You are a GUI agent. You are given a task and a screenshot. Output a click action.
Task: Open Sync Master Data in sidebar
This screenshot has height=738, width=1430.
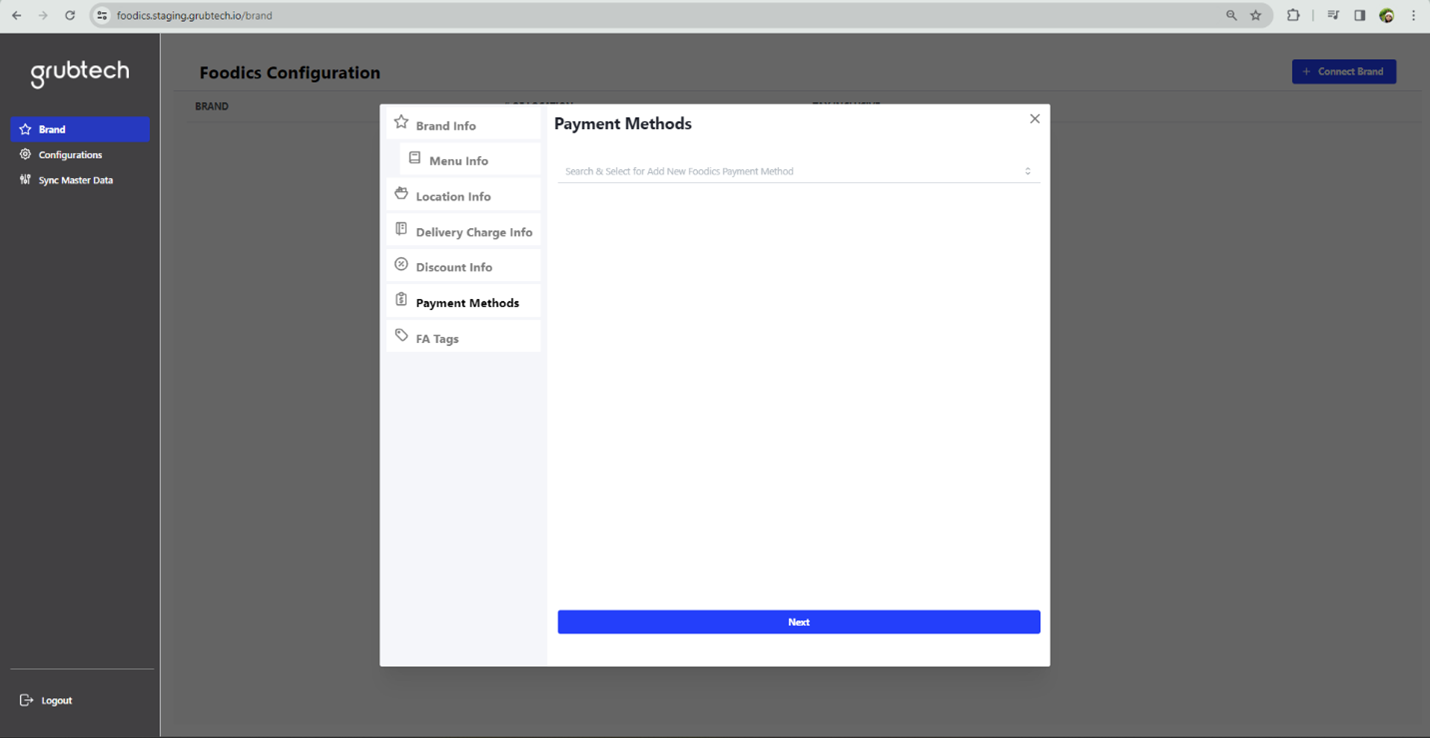click(x=80, y=180)
